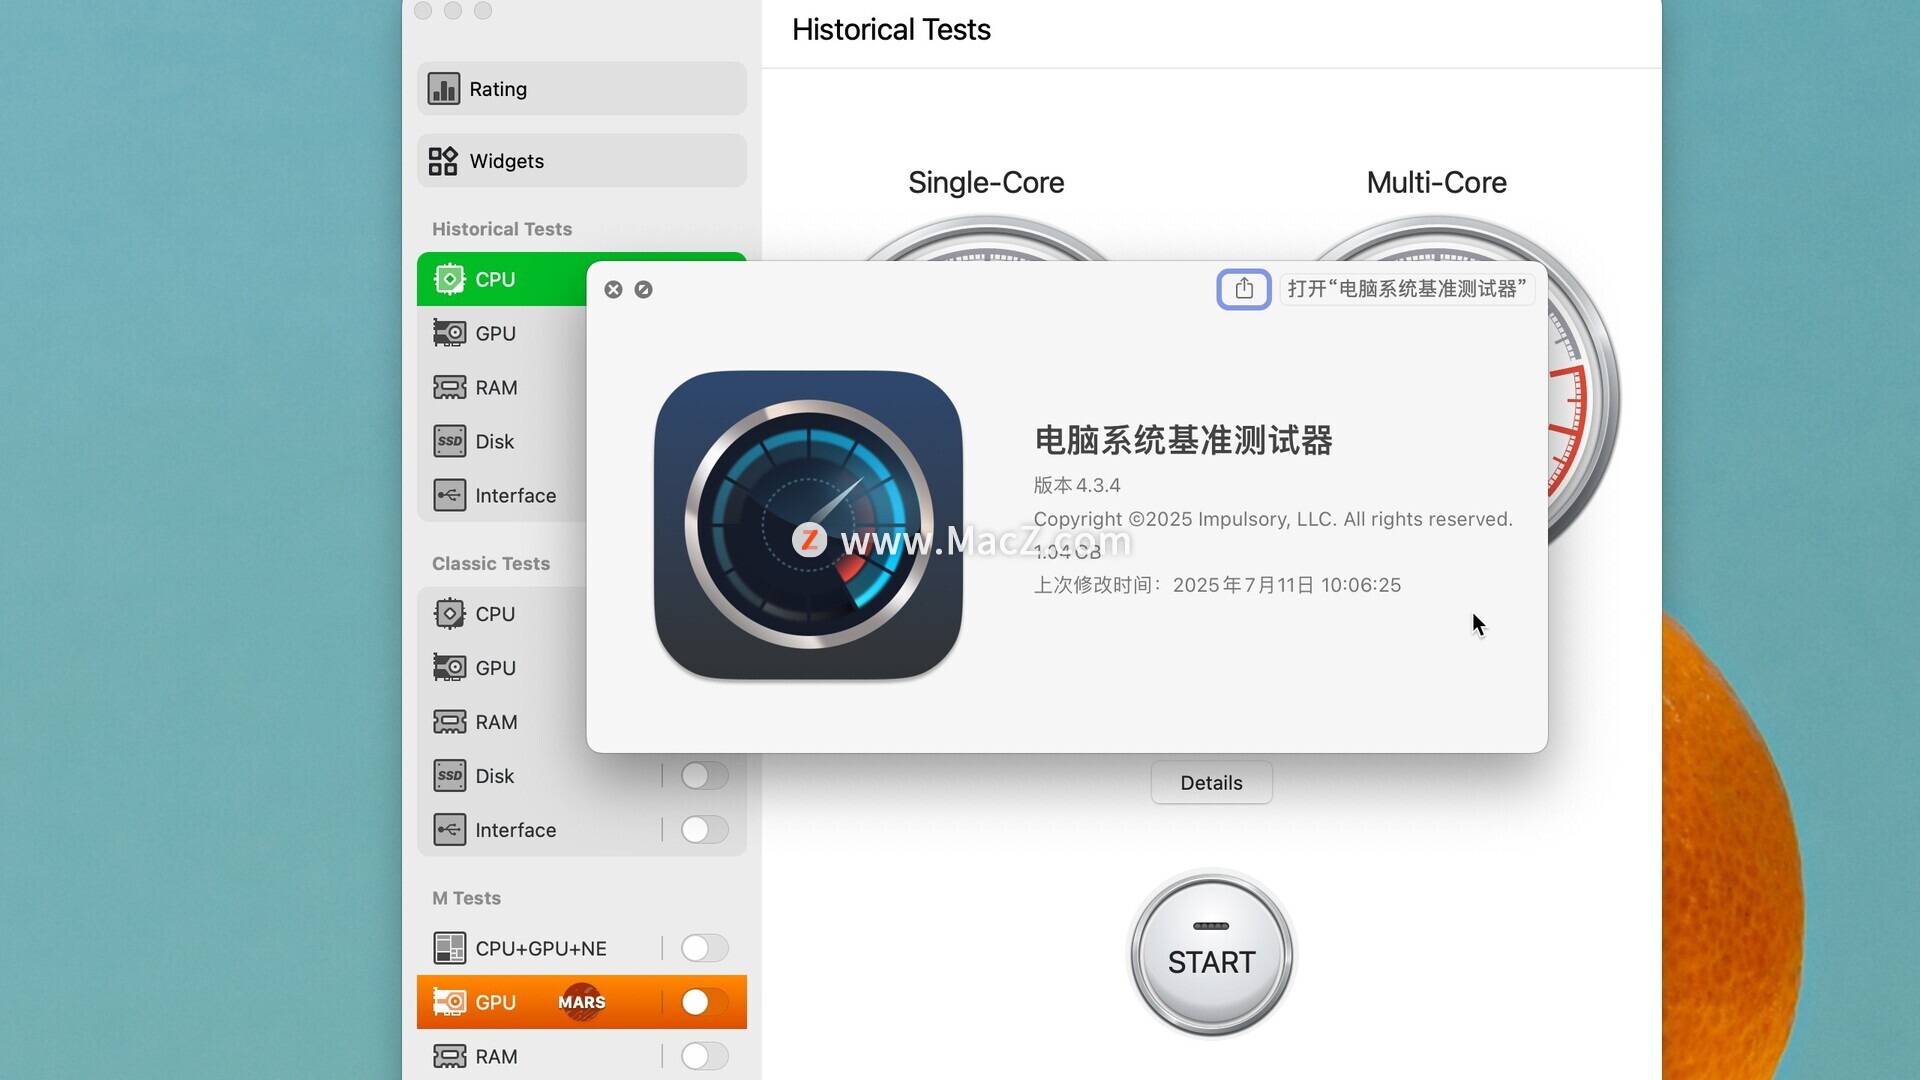1920x1080 pixels.
Task: Click the share icon in the preview panel
Action: tap(1244, 289)
